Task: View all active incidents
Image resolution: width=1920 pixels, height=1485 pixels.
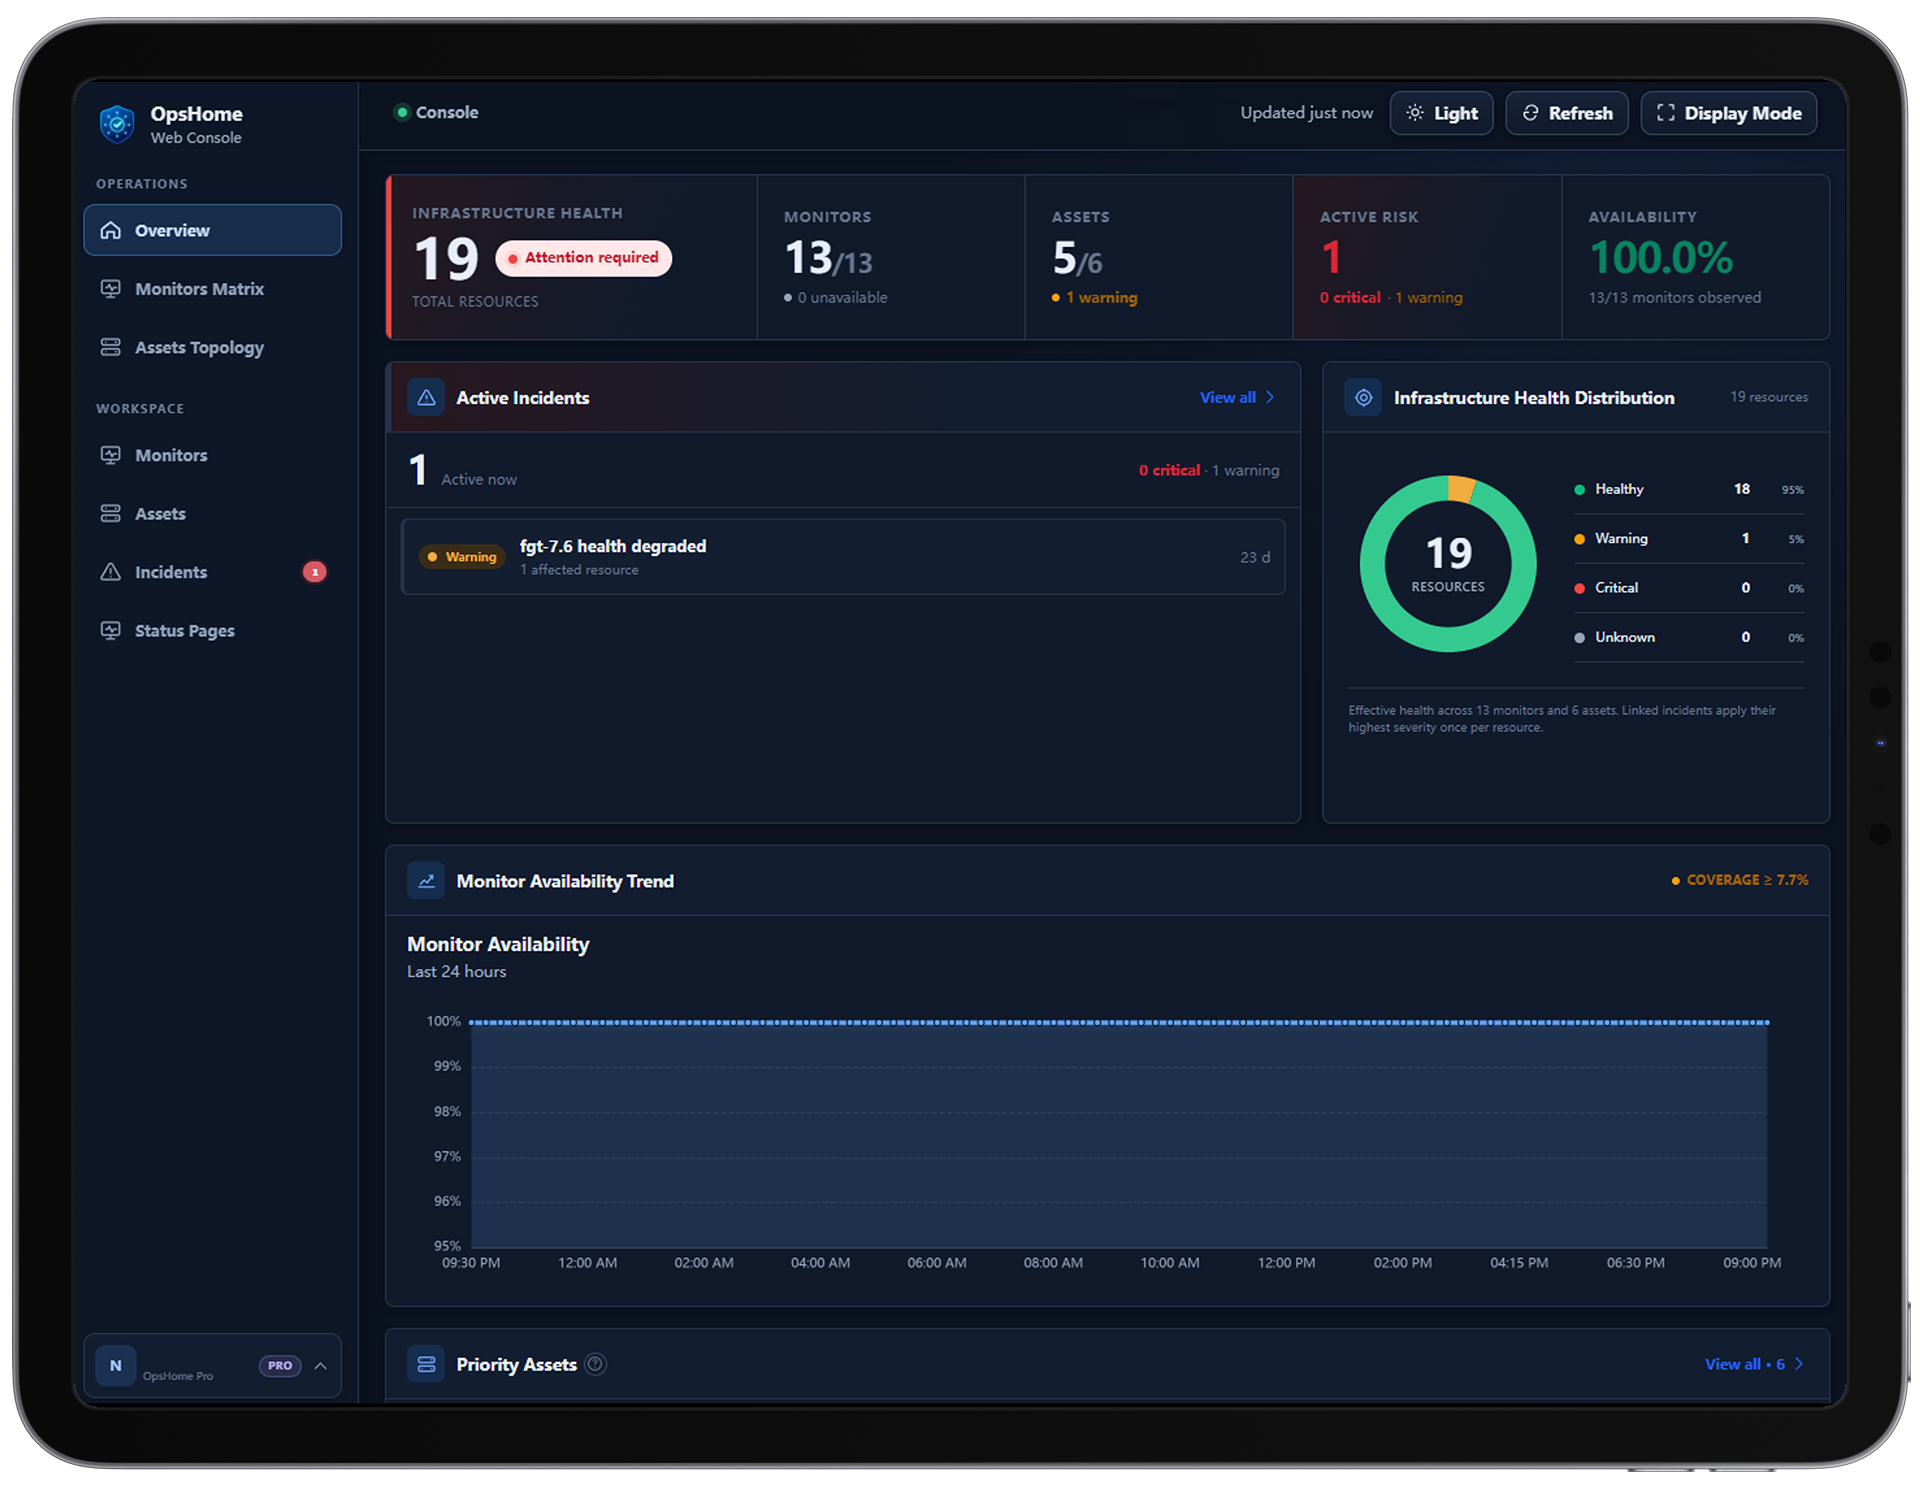Action: (1237, 397)
